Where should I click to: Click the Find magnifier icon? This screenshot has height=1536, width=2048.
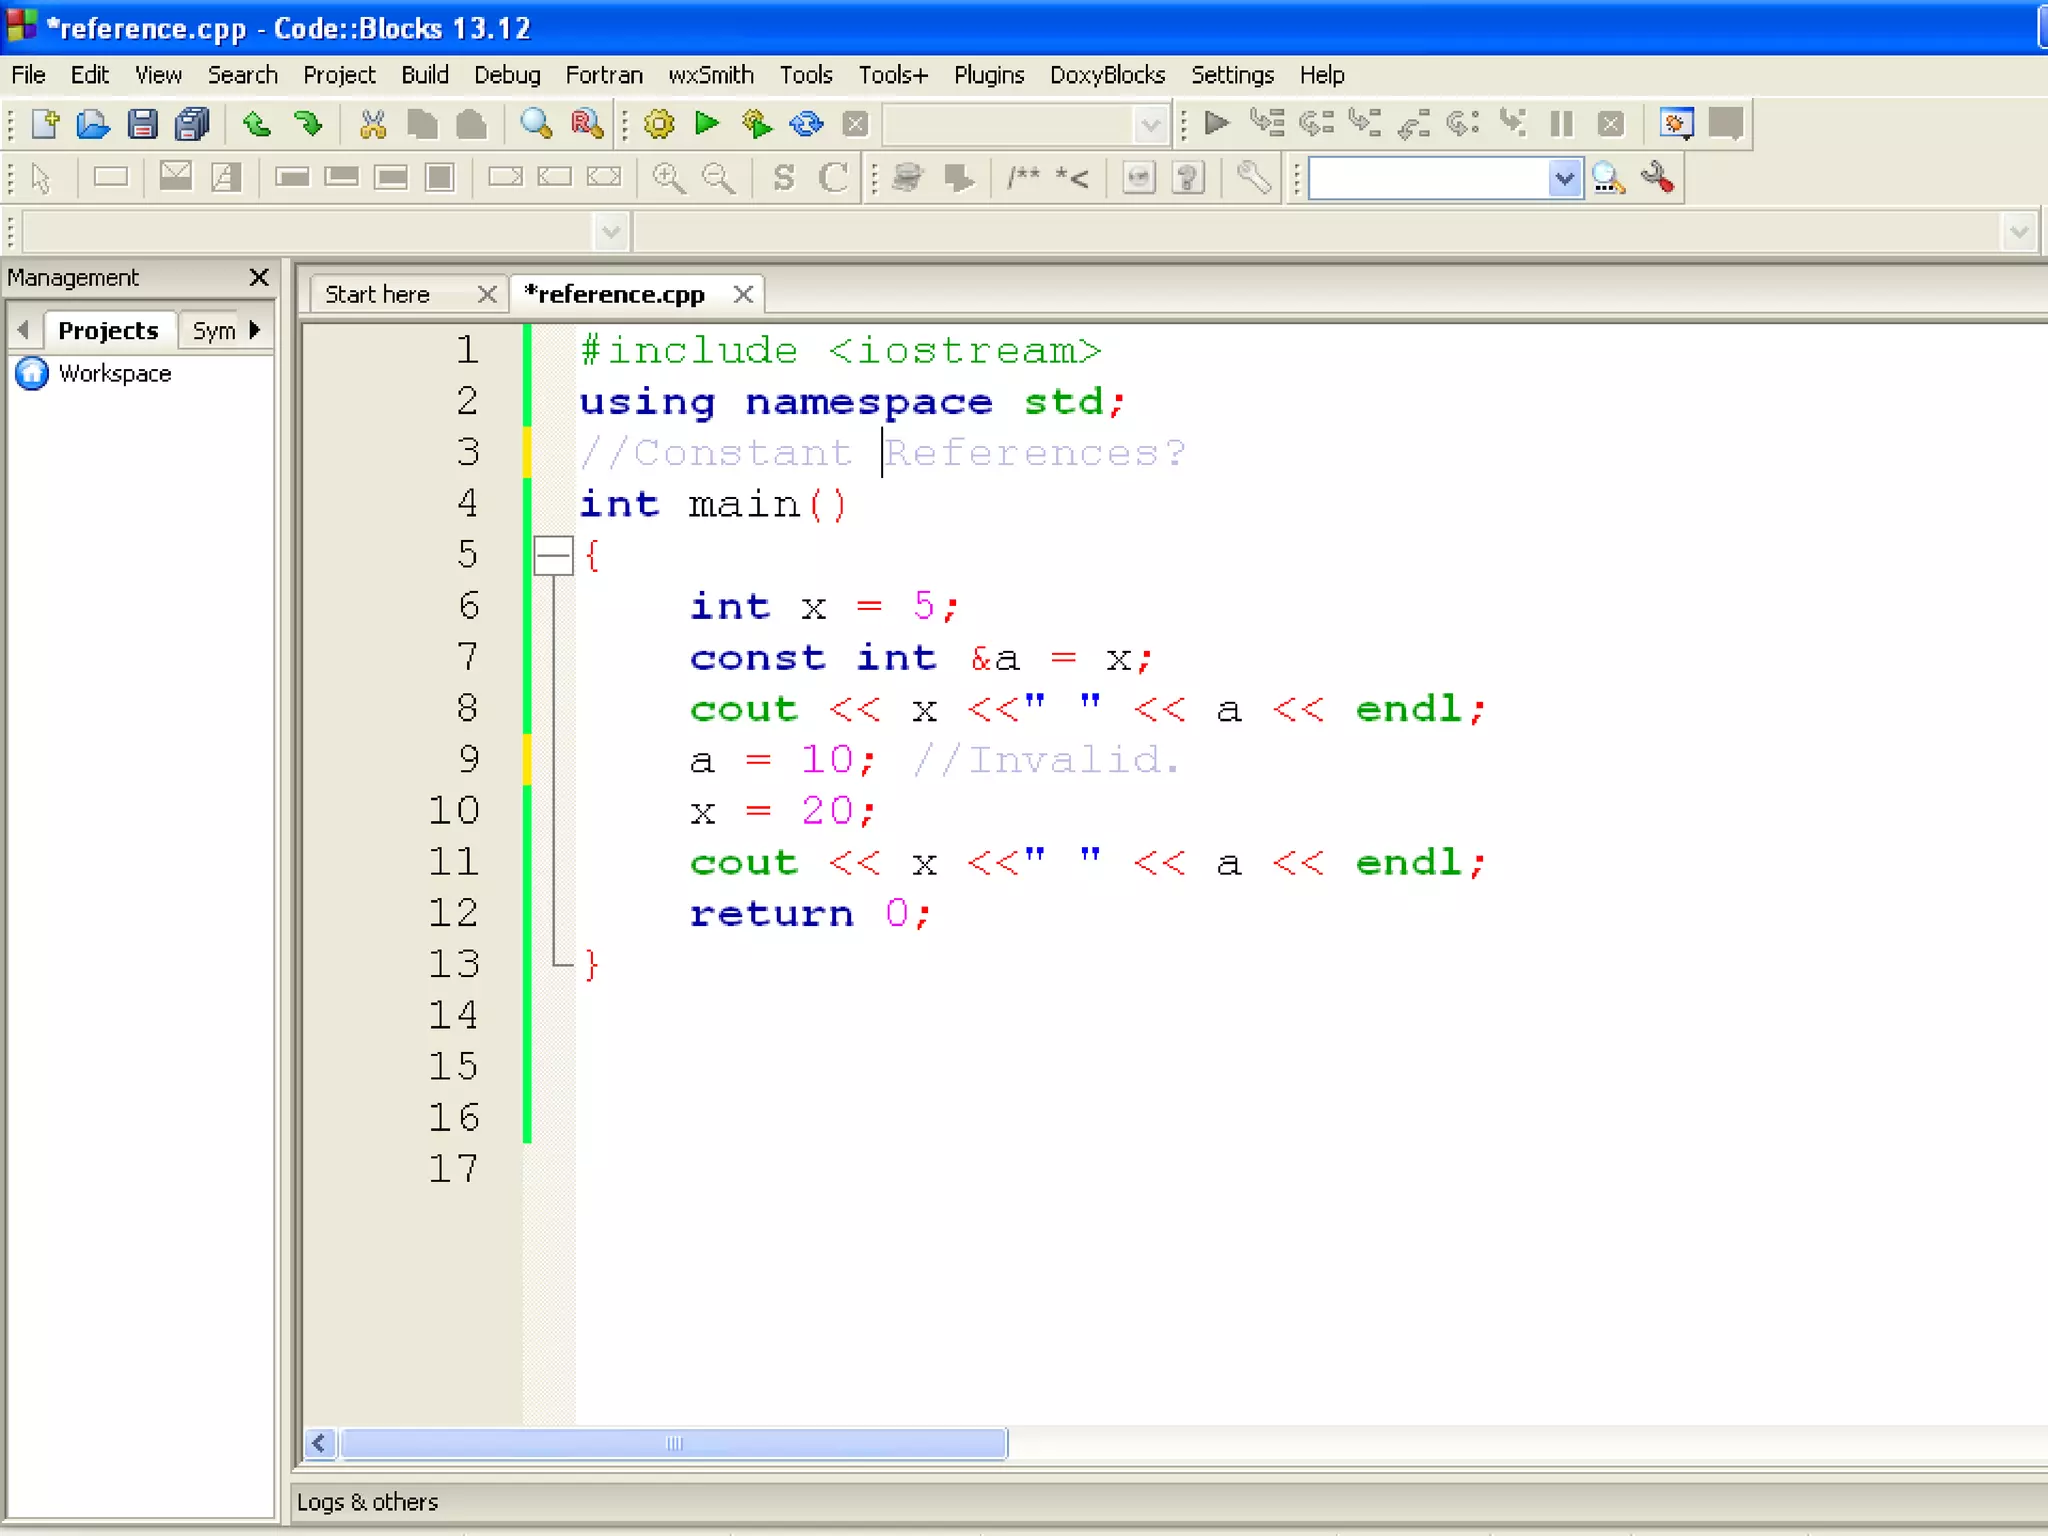coord(536,124)
